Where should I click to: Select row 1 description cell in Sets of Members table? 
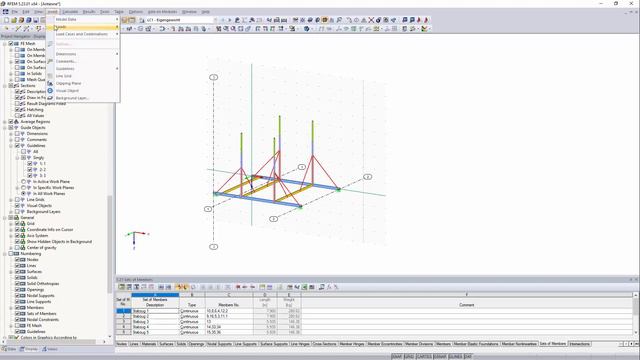coord(155,311)
